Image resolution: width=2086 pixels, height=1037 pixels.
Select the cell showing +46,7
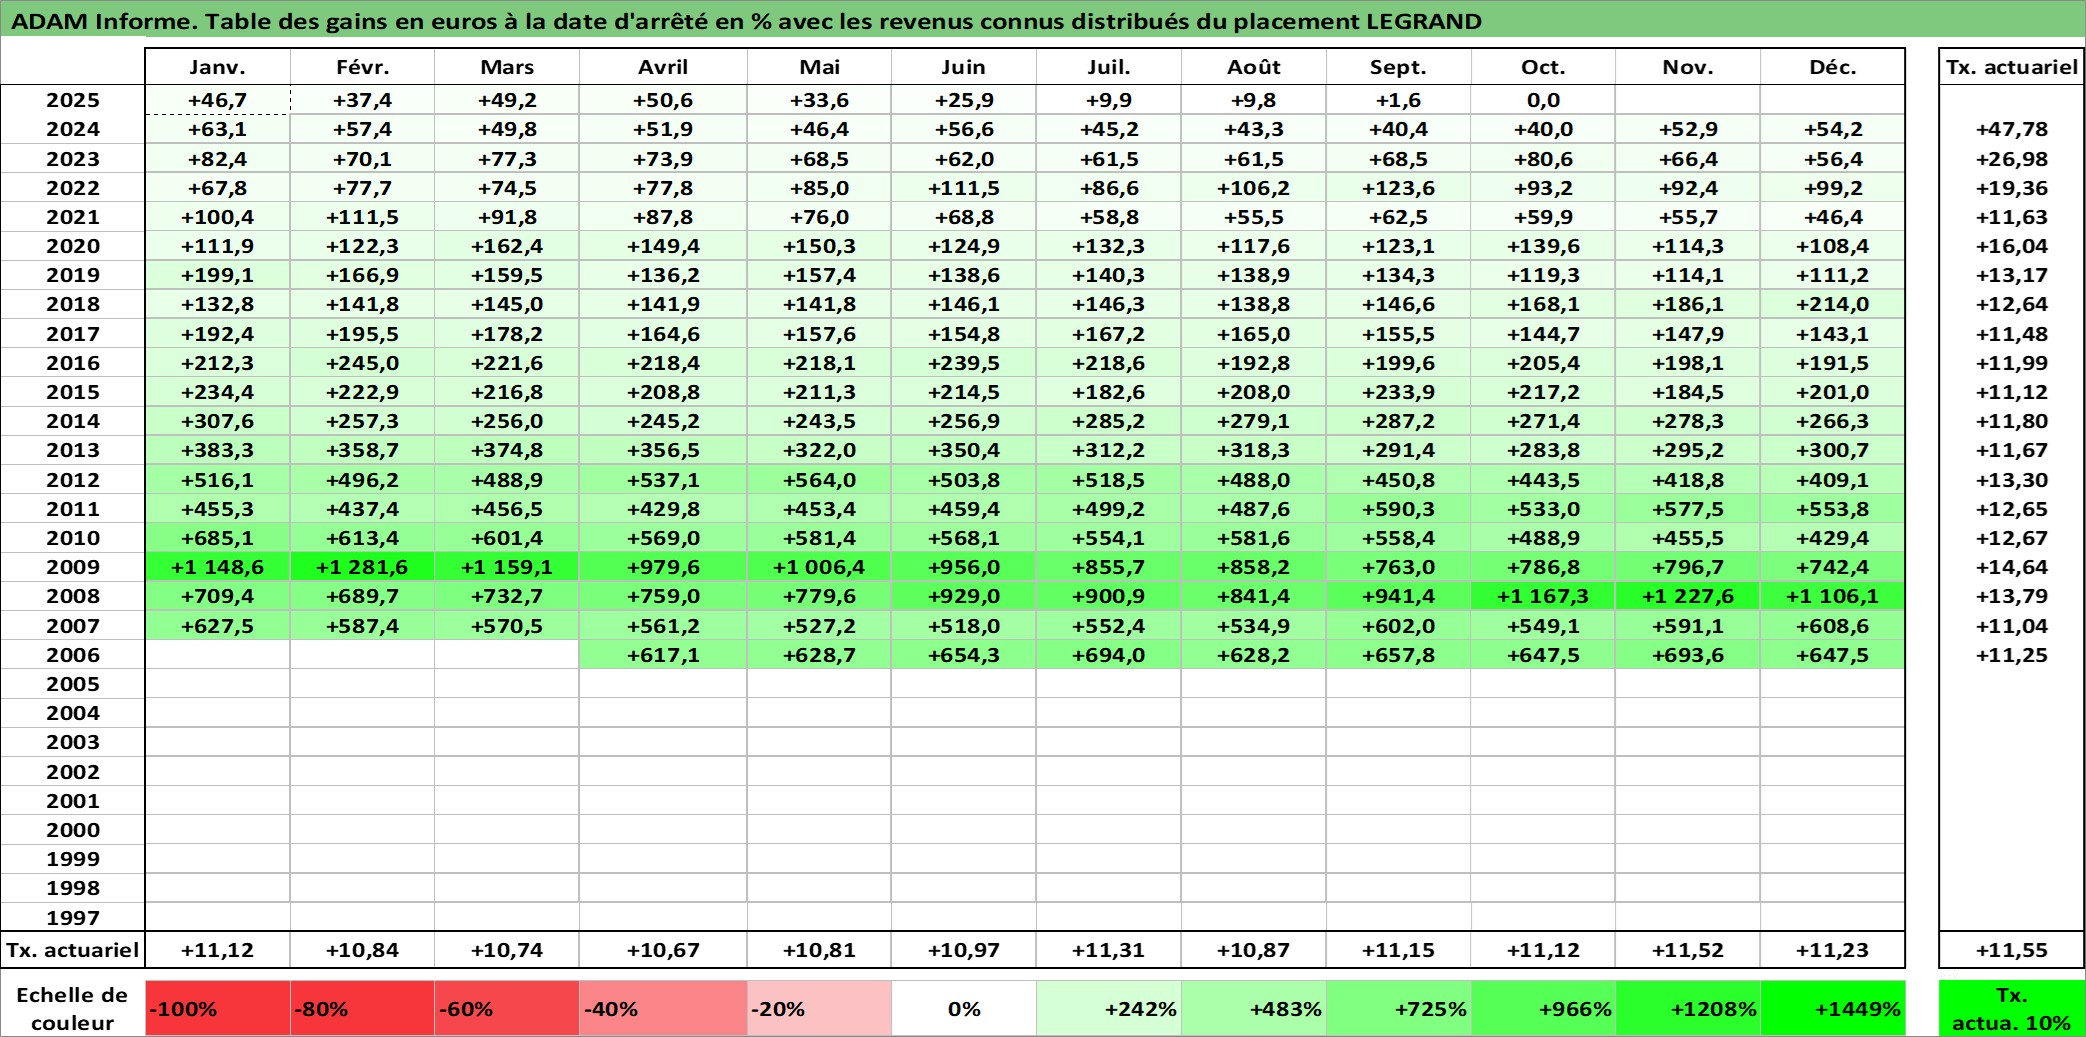(218, 100)
